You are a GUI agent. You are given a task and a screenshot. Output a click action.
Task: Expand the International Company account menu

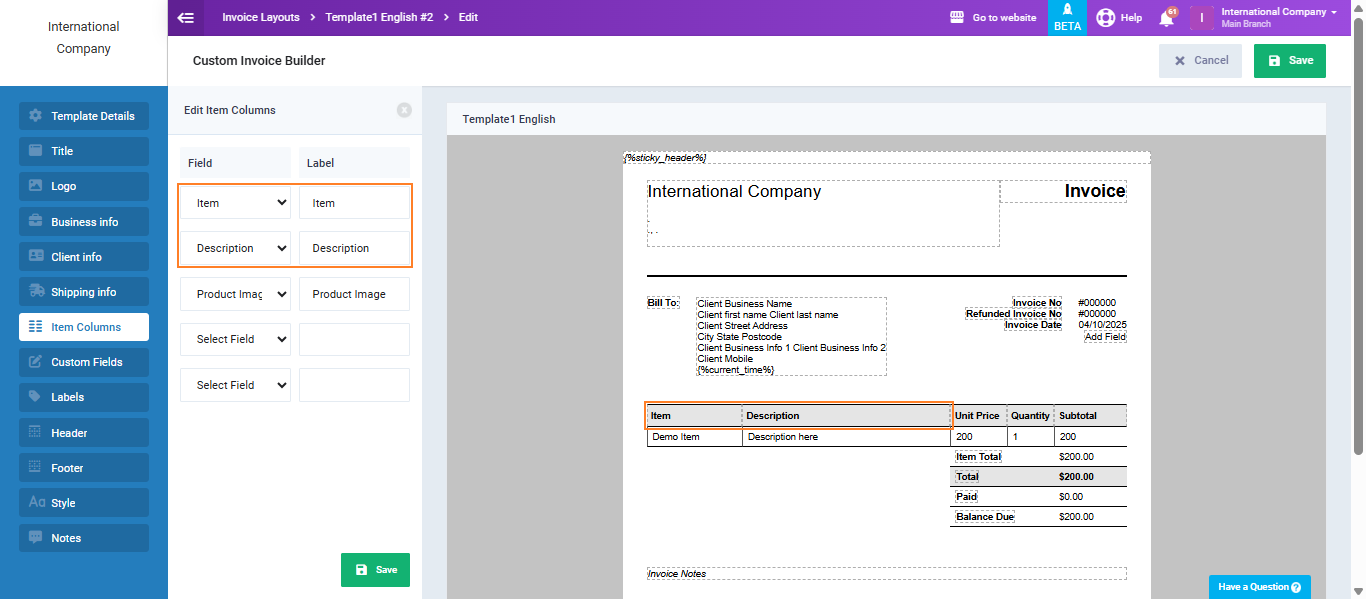click(1278, 17)
